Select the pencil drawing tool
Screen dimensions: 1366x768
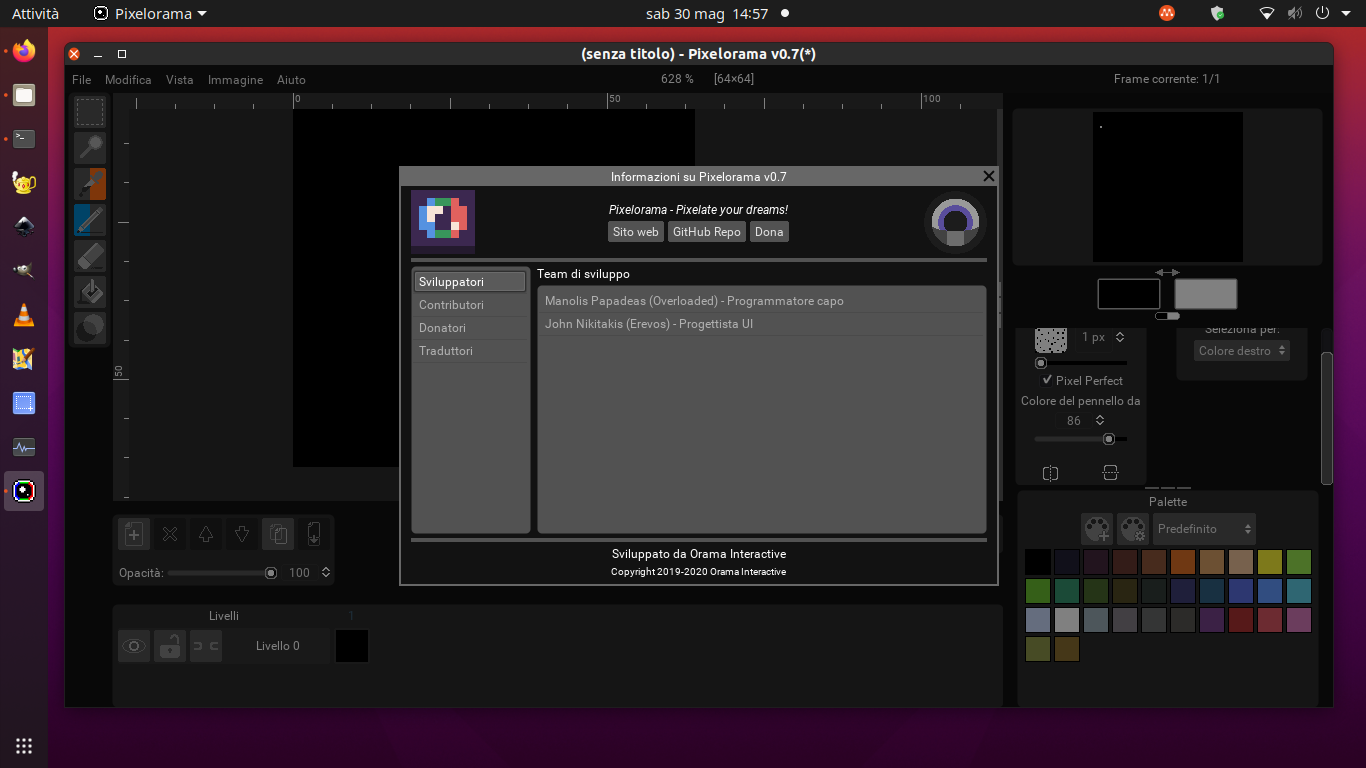click(x=90, y=220)
